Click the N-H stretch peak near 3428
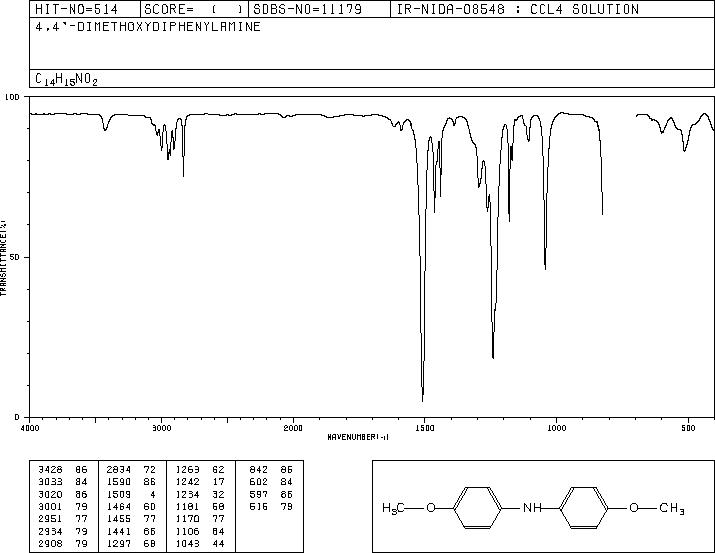This screenshot has height=553, width=715. (105, 129)
